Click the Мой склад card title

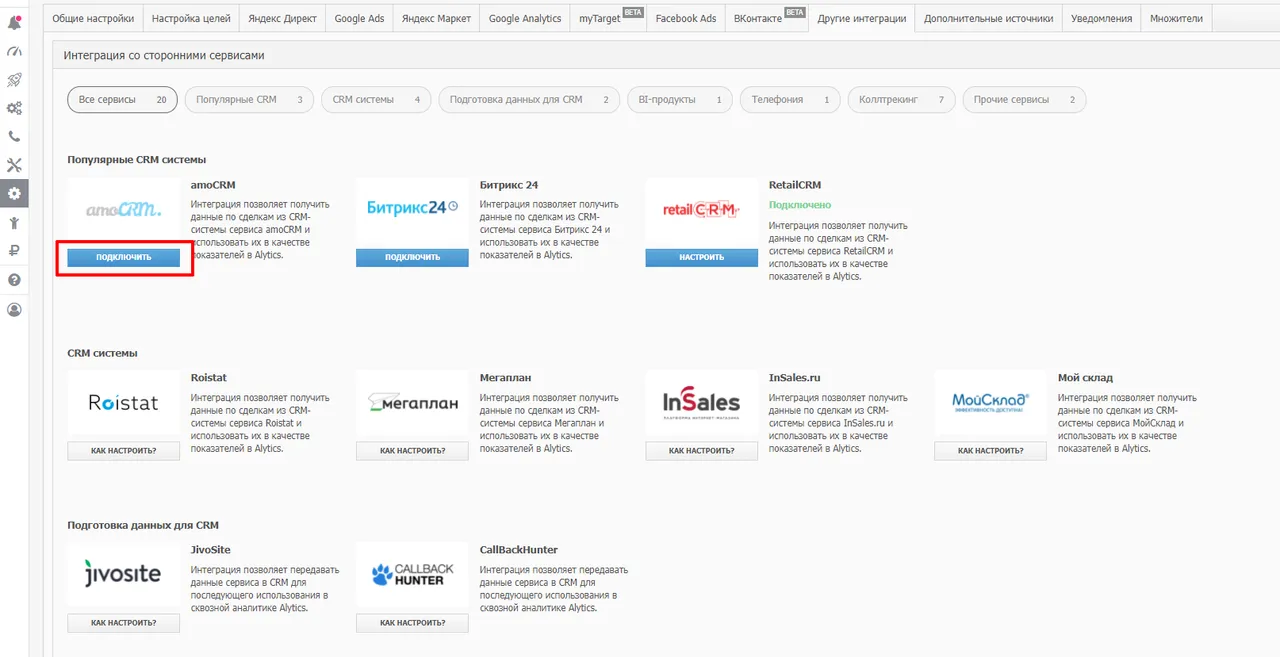[x=1085, y=378]
